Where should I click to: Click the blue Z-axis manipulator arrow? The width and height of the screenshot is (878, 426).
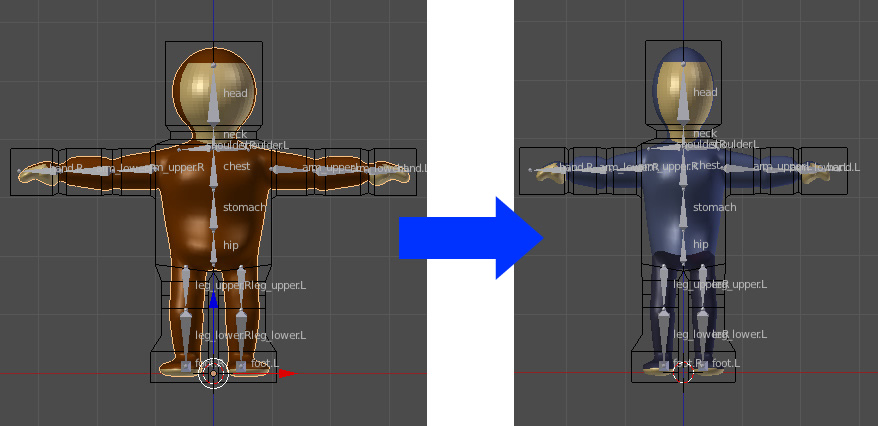click(213, 301)
